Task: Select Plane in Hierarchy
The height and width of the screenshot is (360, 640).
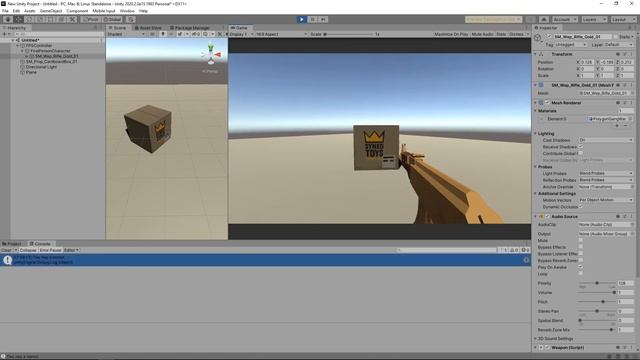Action: 31,72
